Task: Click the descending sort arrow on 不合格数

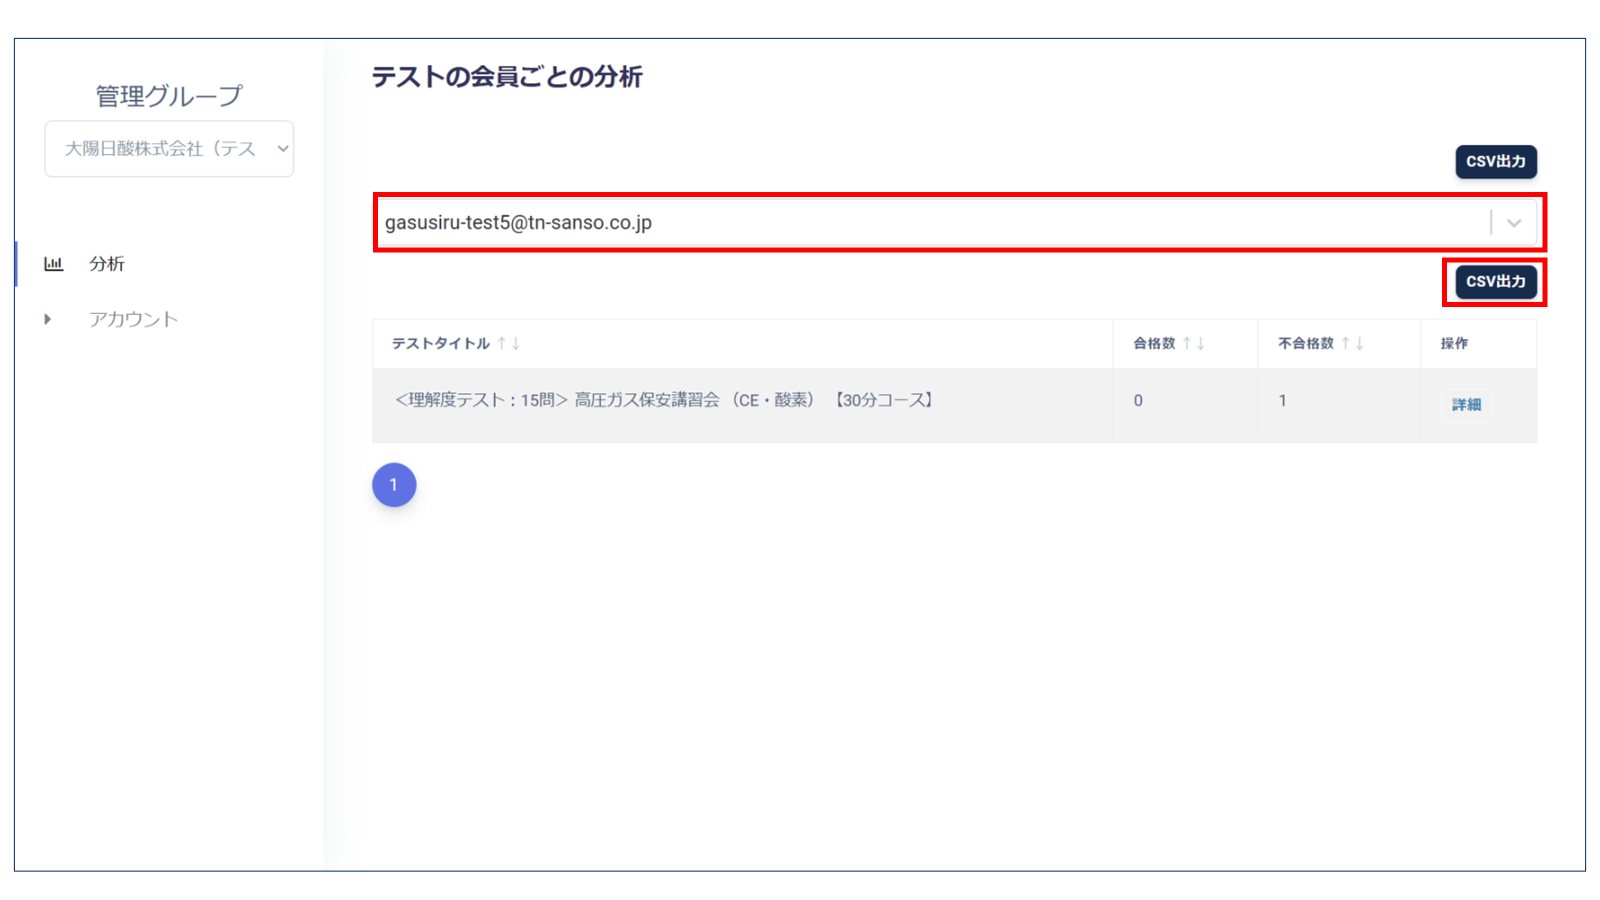Action: tap(1358, 343)
